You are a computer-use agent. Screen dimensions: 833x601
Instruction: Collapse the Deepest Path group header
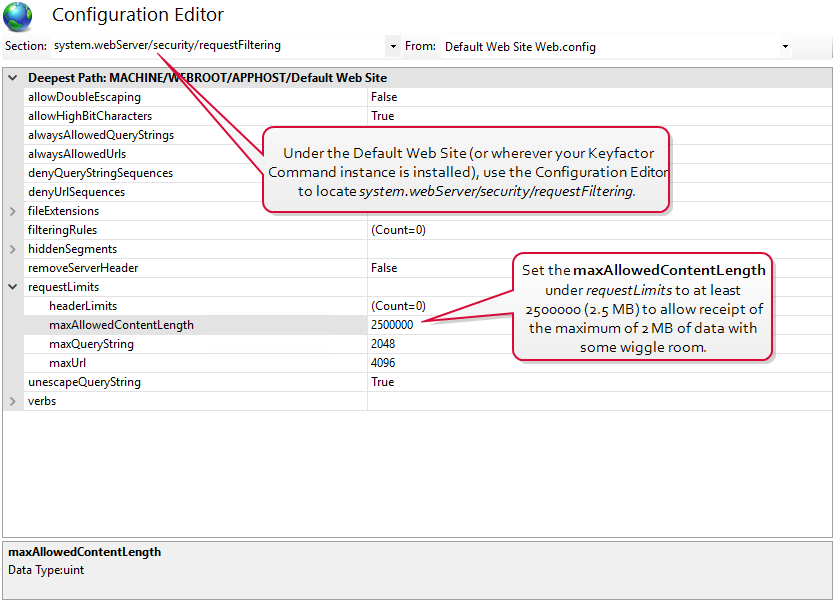click(13, 78)
